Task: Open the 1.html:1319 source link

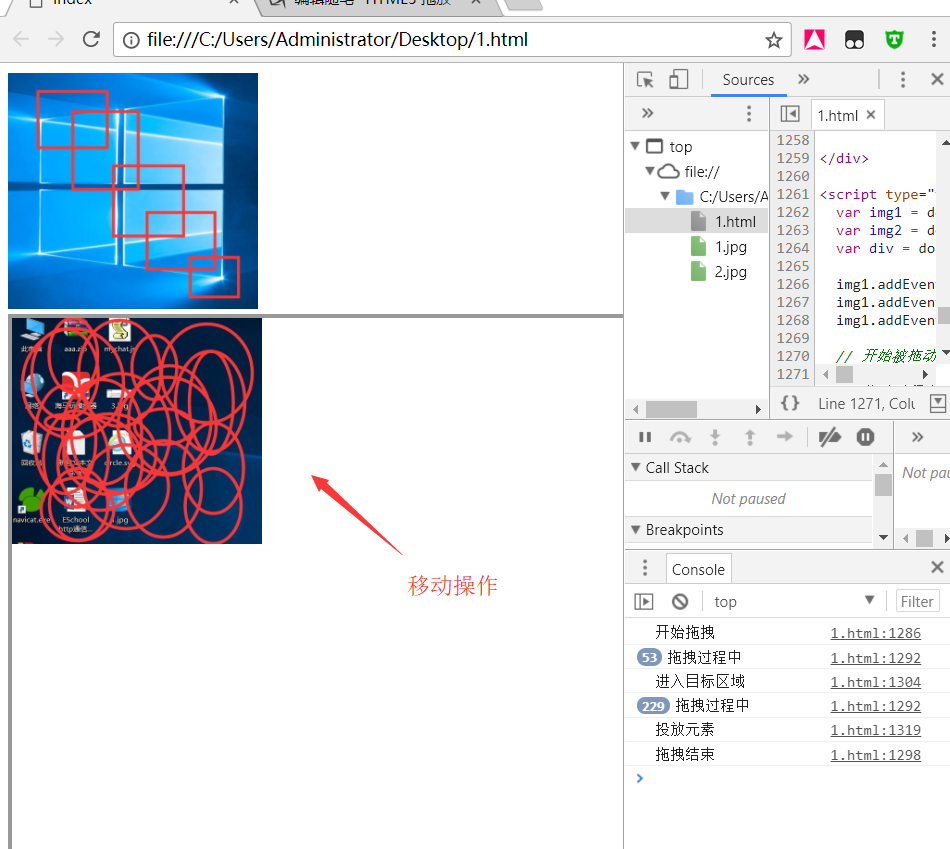Action: click(x=875, y=730)
